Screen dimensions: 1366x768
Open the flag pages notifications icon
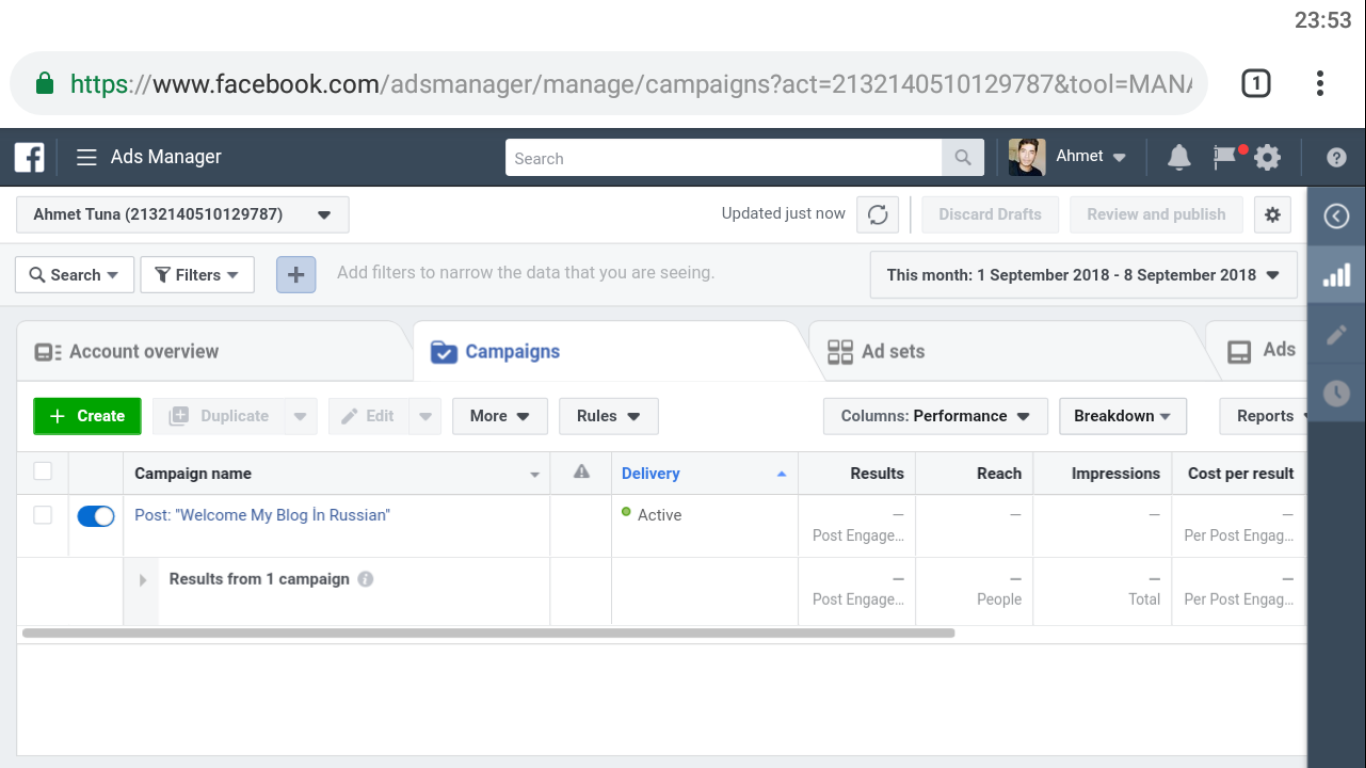coord(1225,157)
